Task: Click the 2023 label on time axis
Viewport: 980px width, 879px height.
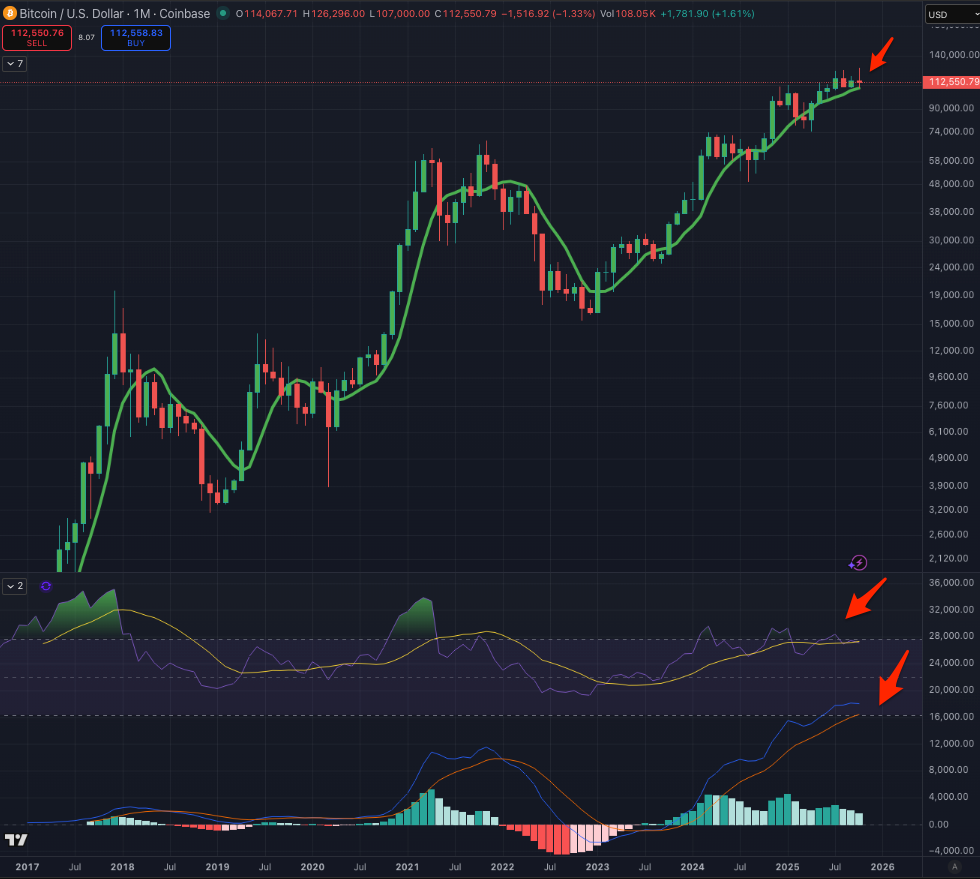Action: point(598,866)
